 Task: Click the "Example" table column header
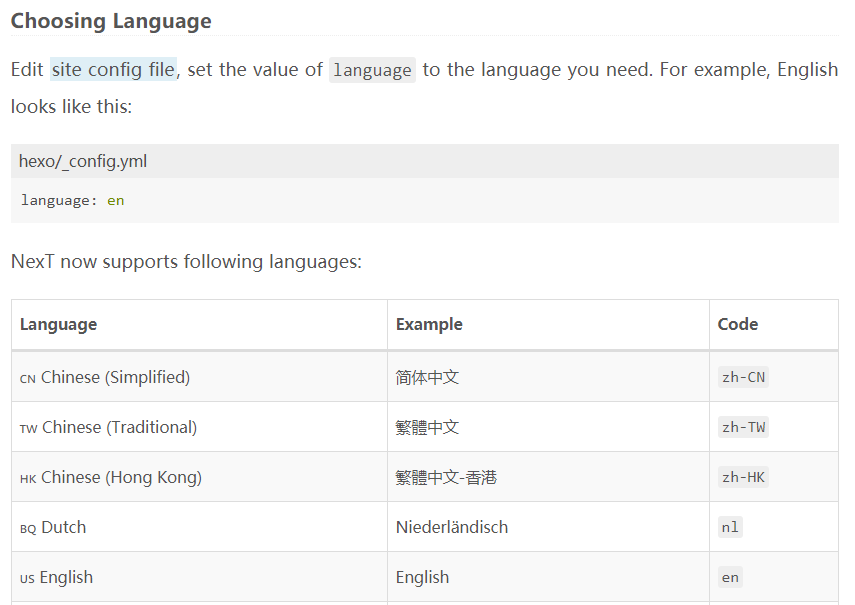[x=429, y=324]
